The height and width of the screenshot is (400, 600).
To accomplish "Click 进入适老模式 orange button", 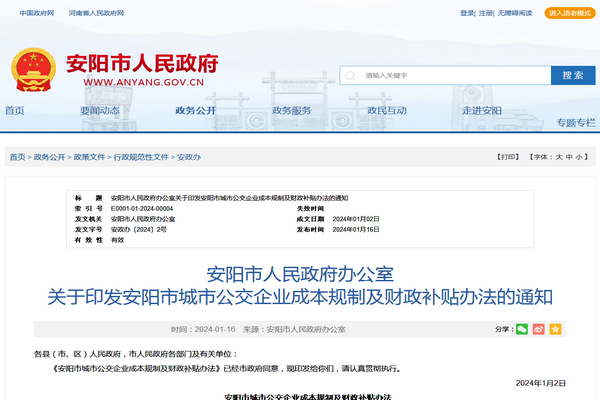I will tap(568, 13).
